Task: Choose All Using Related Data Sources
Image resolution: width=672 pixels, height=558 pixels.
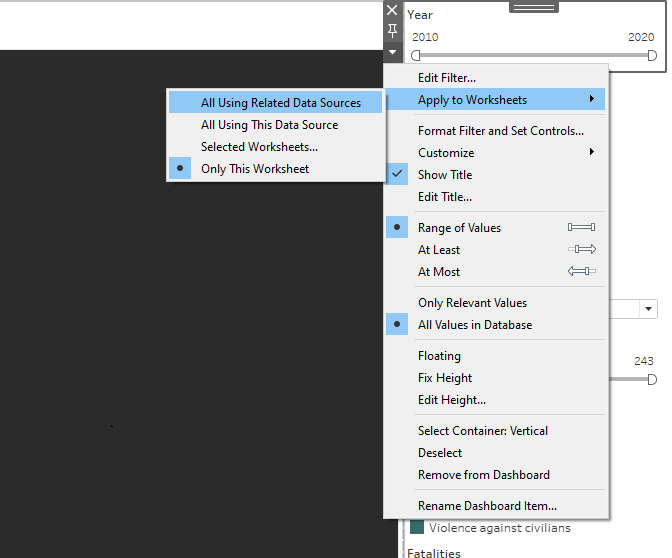Action: point(280,103)
